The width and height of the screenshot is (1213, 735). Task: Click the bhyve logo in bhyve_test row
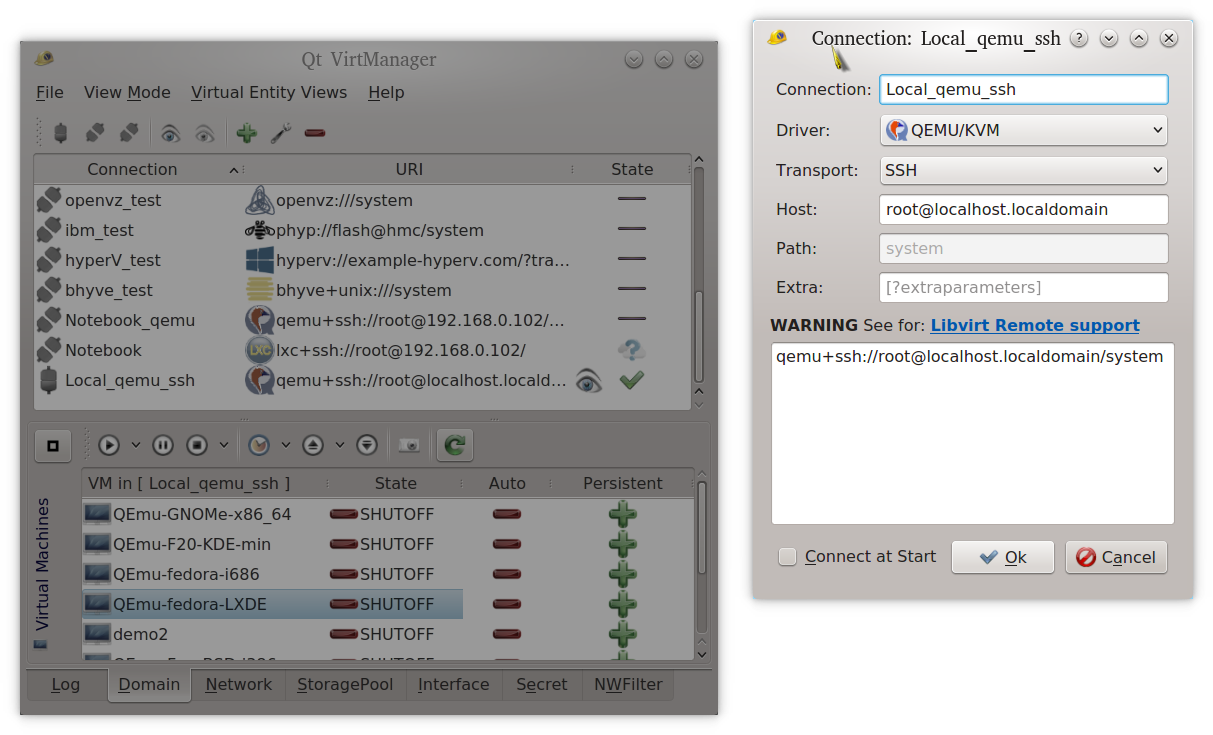[x=259, y=290]
